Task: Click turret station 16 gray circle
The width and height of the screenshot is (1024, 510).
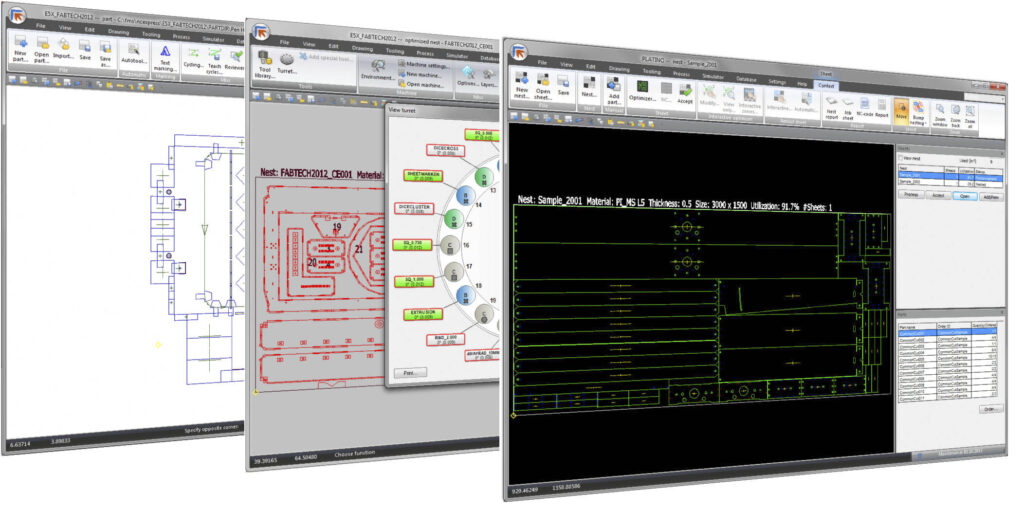Action: pos(448,245)
